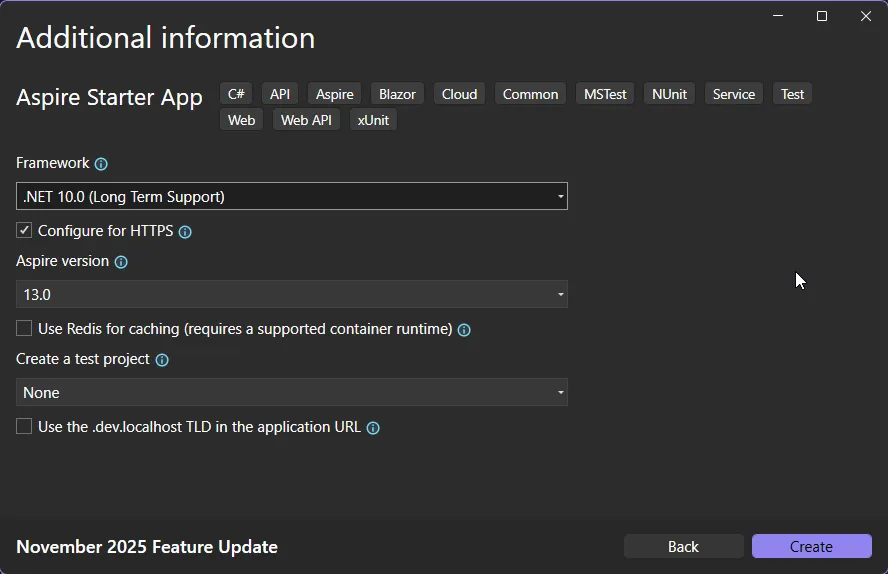This screenshot has height=574, width=888.
Task: Click the Blazor tag
Action: [397, 94]
